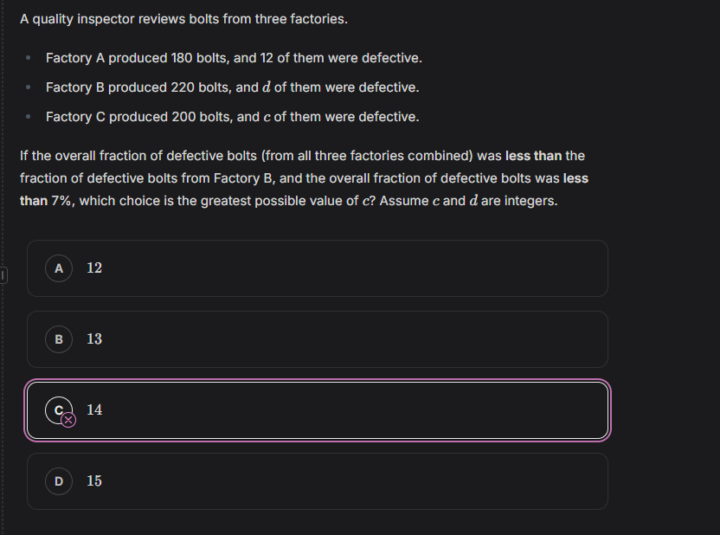Choose answer option B with value 13

pyautogui.click(x=318, y=339)
